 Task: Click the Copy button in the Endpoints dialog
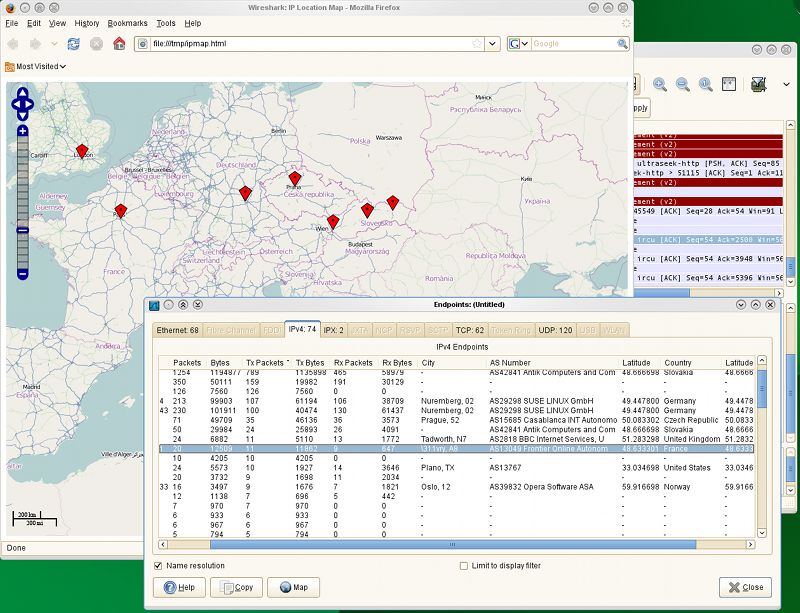pyautogui.click(x=236, y=587)
